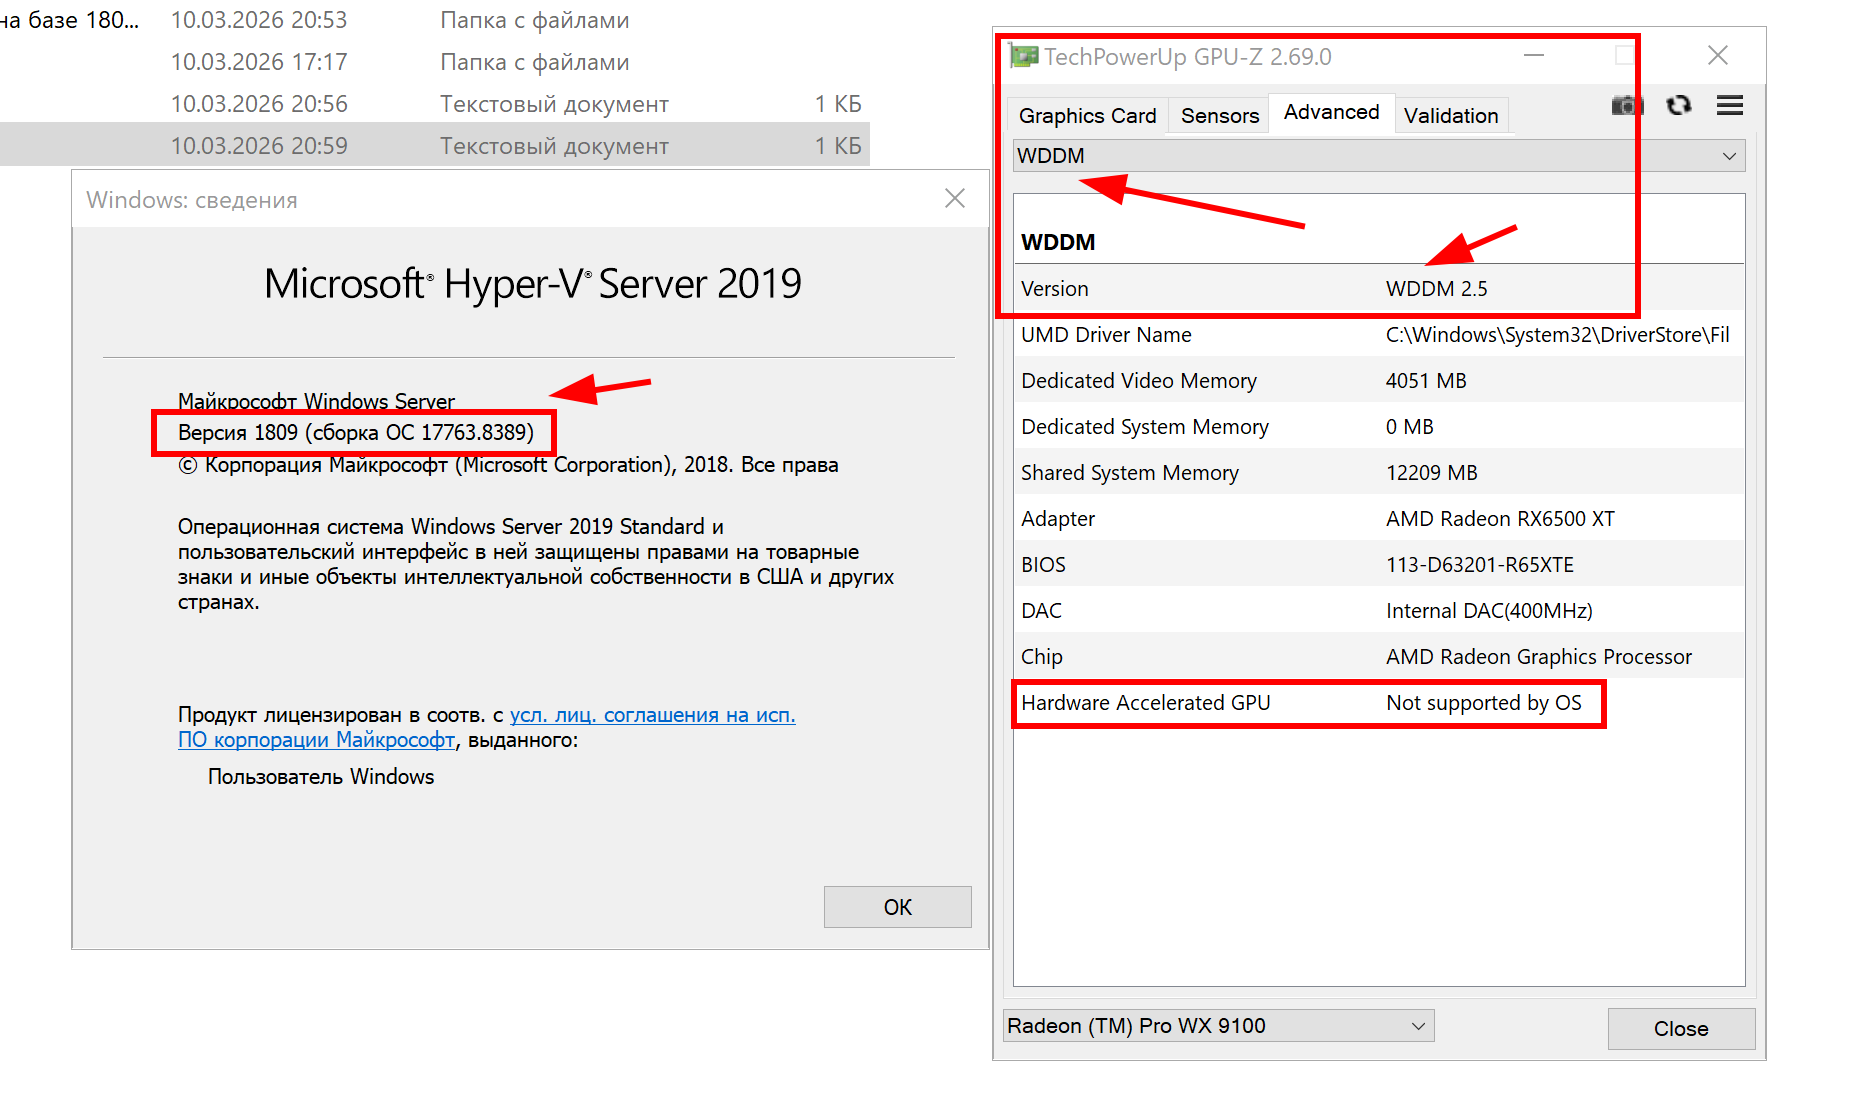1850x1098 pixels.
Task: Select the Shared System Memory row
Action: pos(1379,472)
